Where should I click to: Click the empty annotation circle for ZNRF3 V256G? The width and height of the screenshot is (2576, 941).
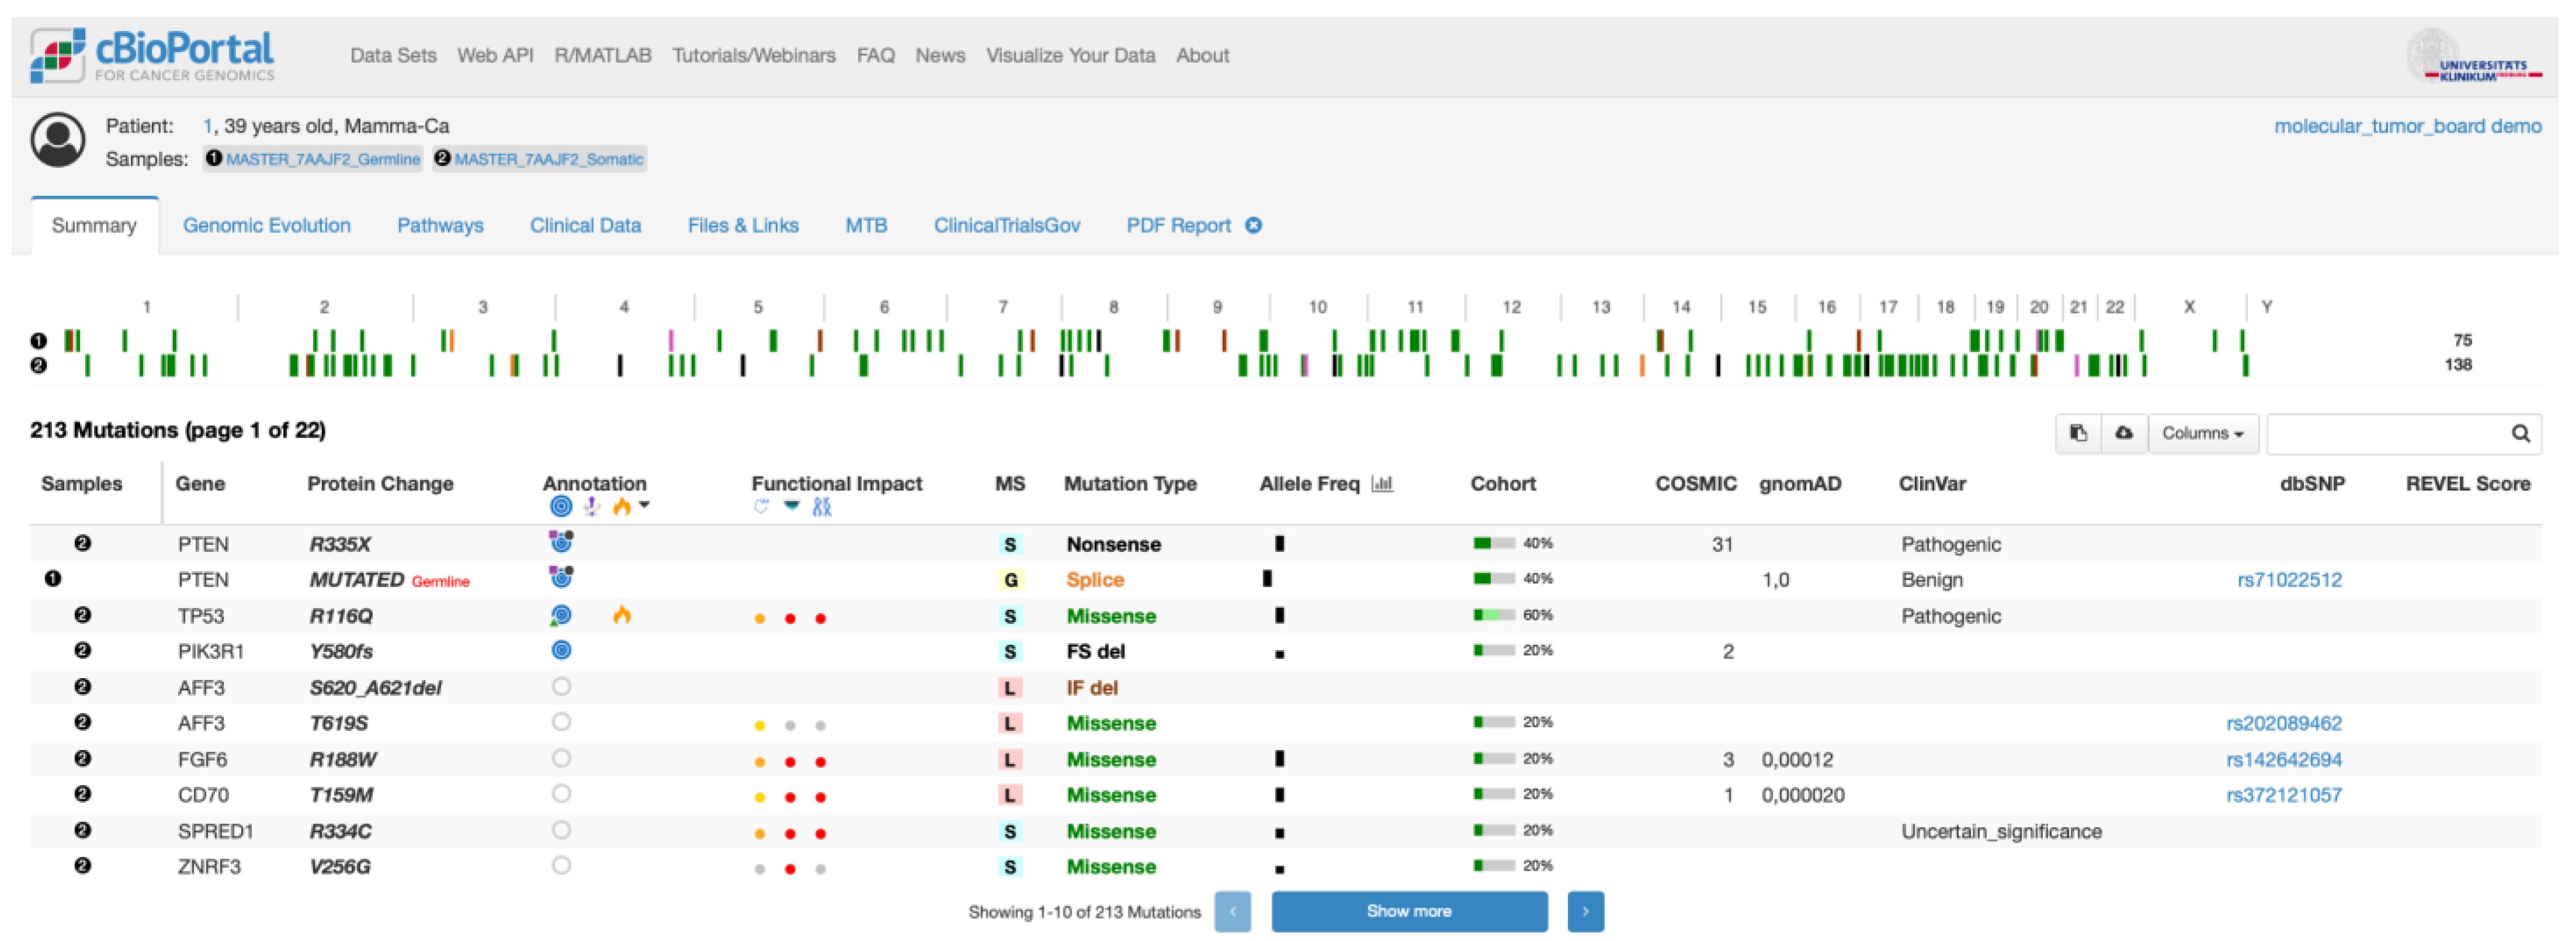(561, 866)
